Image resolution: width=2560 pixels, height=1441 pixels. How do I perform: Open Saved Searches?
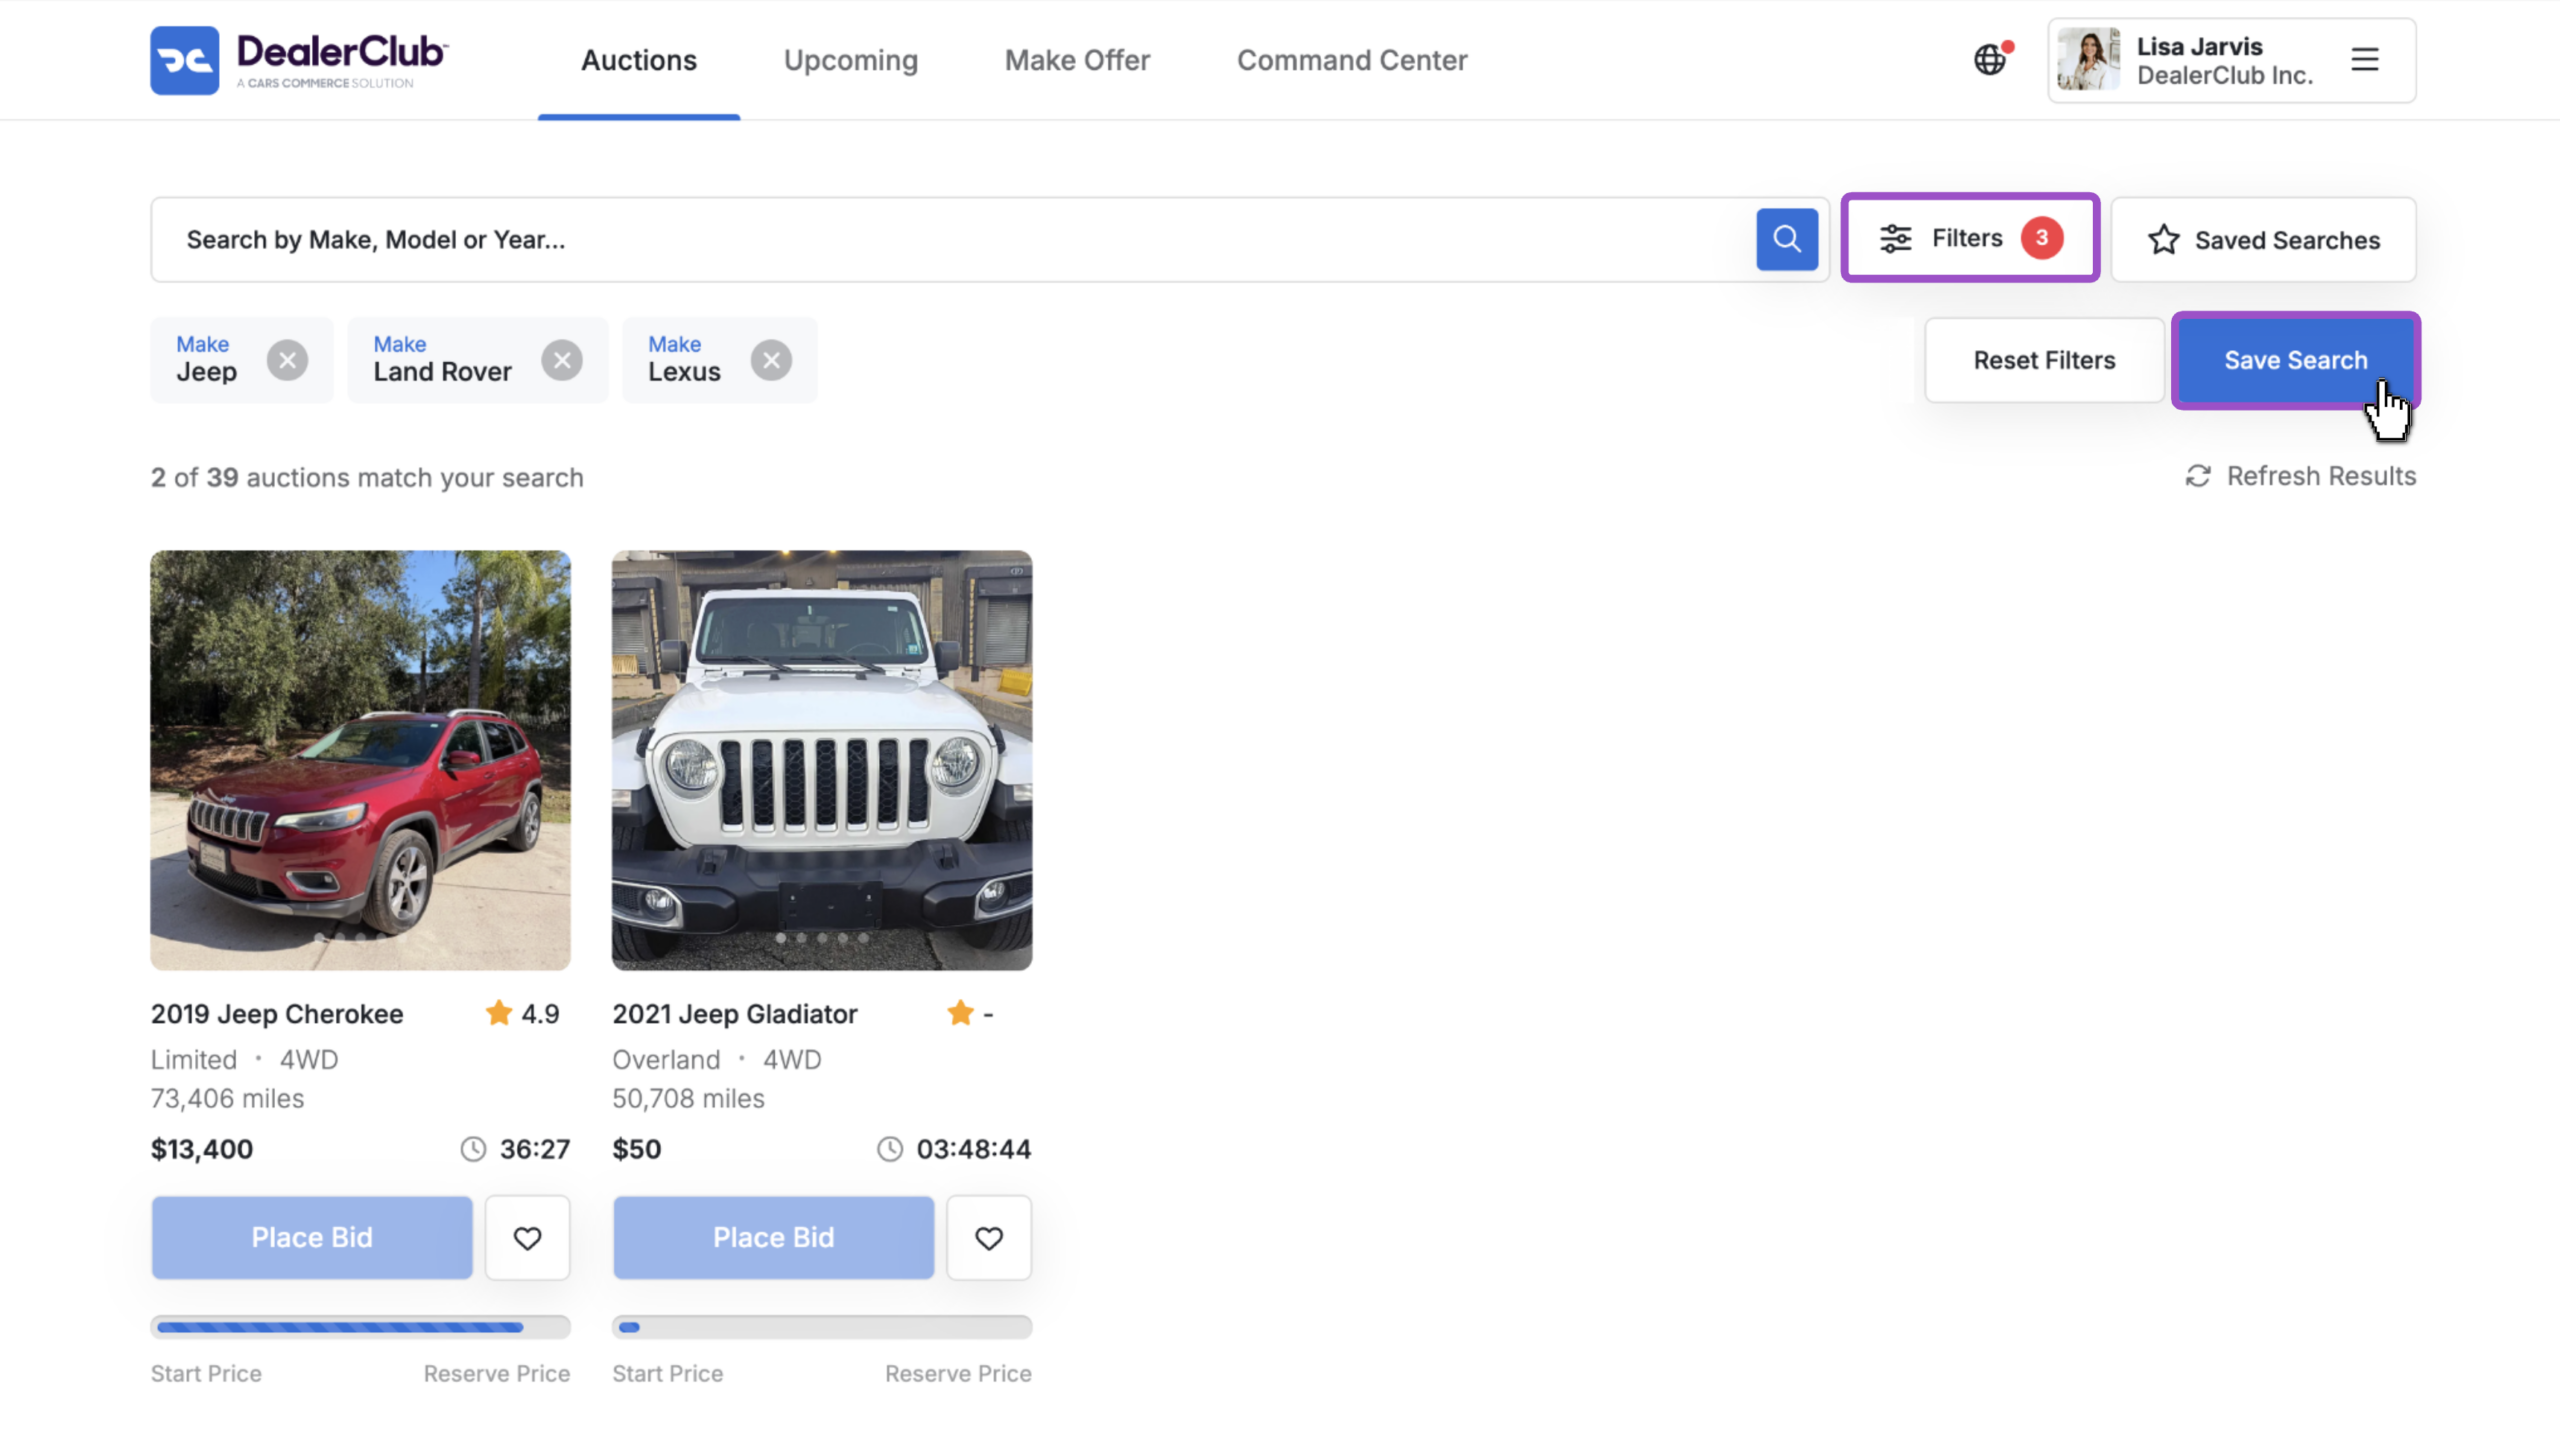tap(2263, 240)
